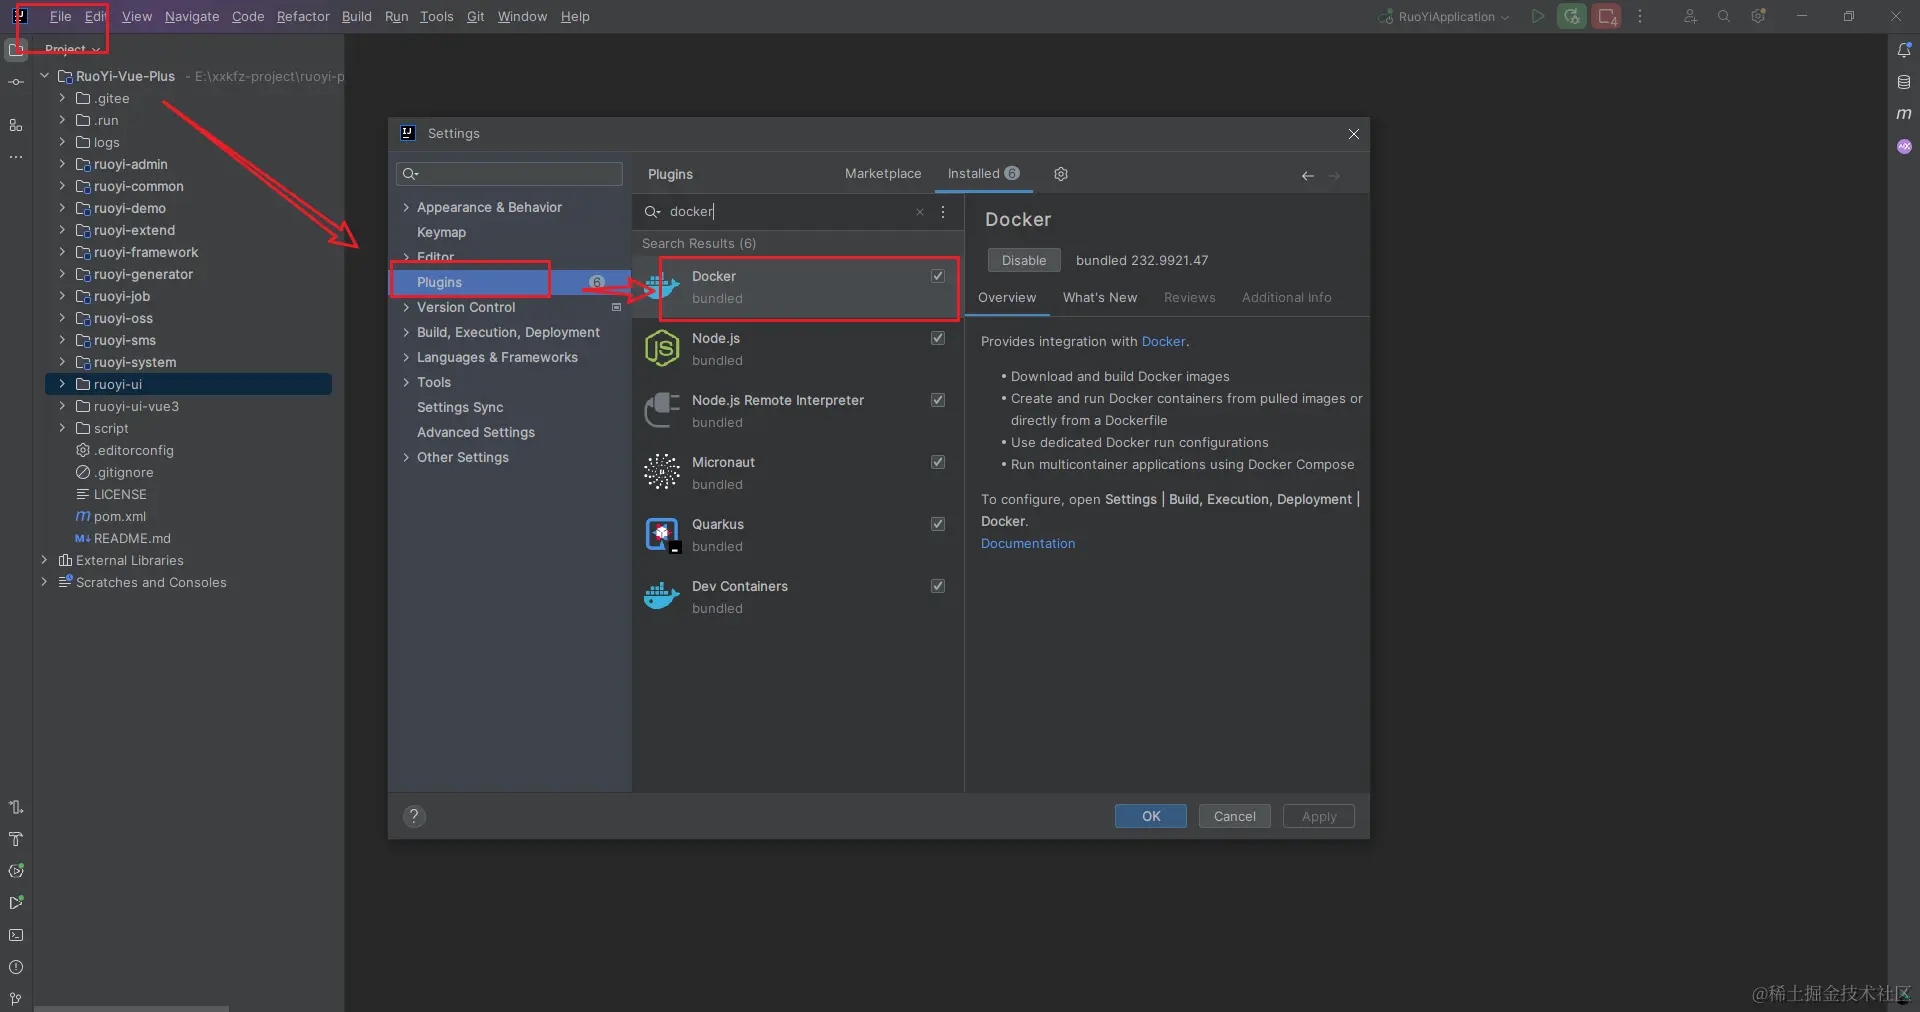This screenshot has height=1012, width=1920.
Task: Open the Maven tool window icon
Action: [1904, 114]
